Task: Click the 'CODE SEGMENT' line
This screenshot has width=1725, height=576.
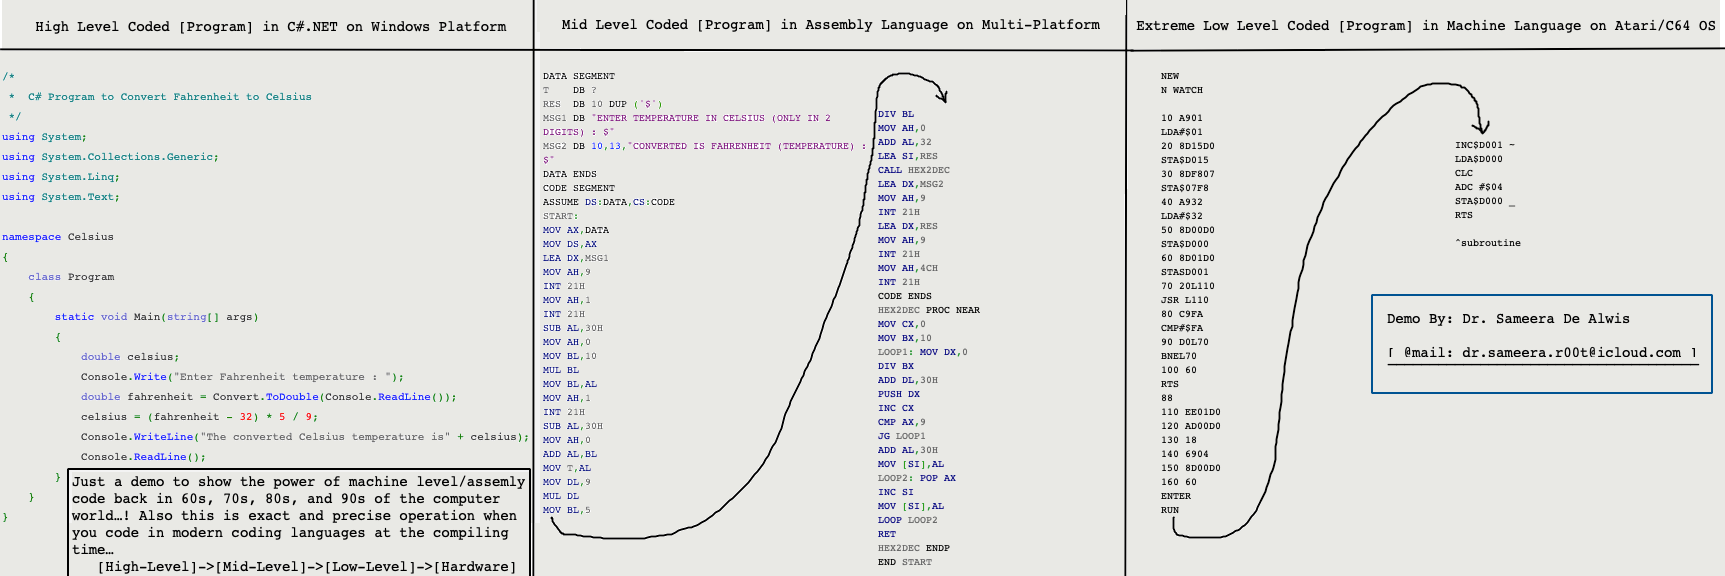Action: pos(579,188)
